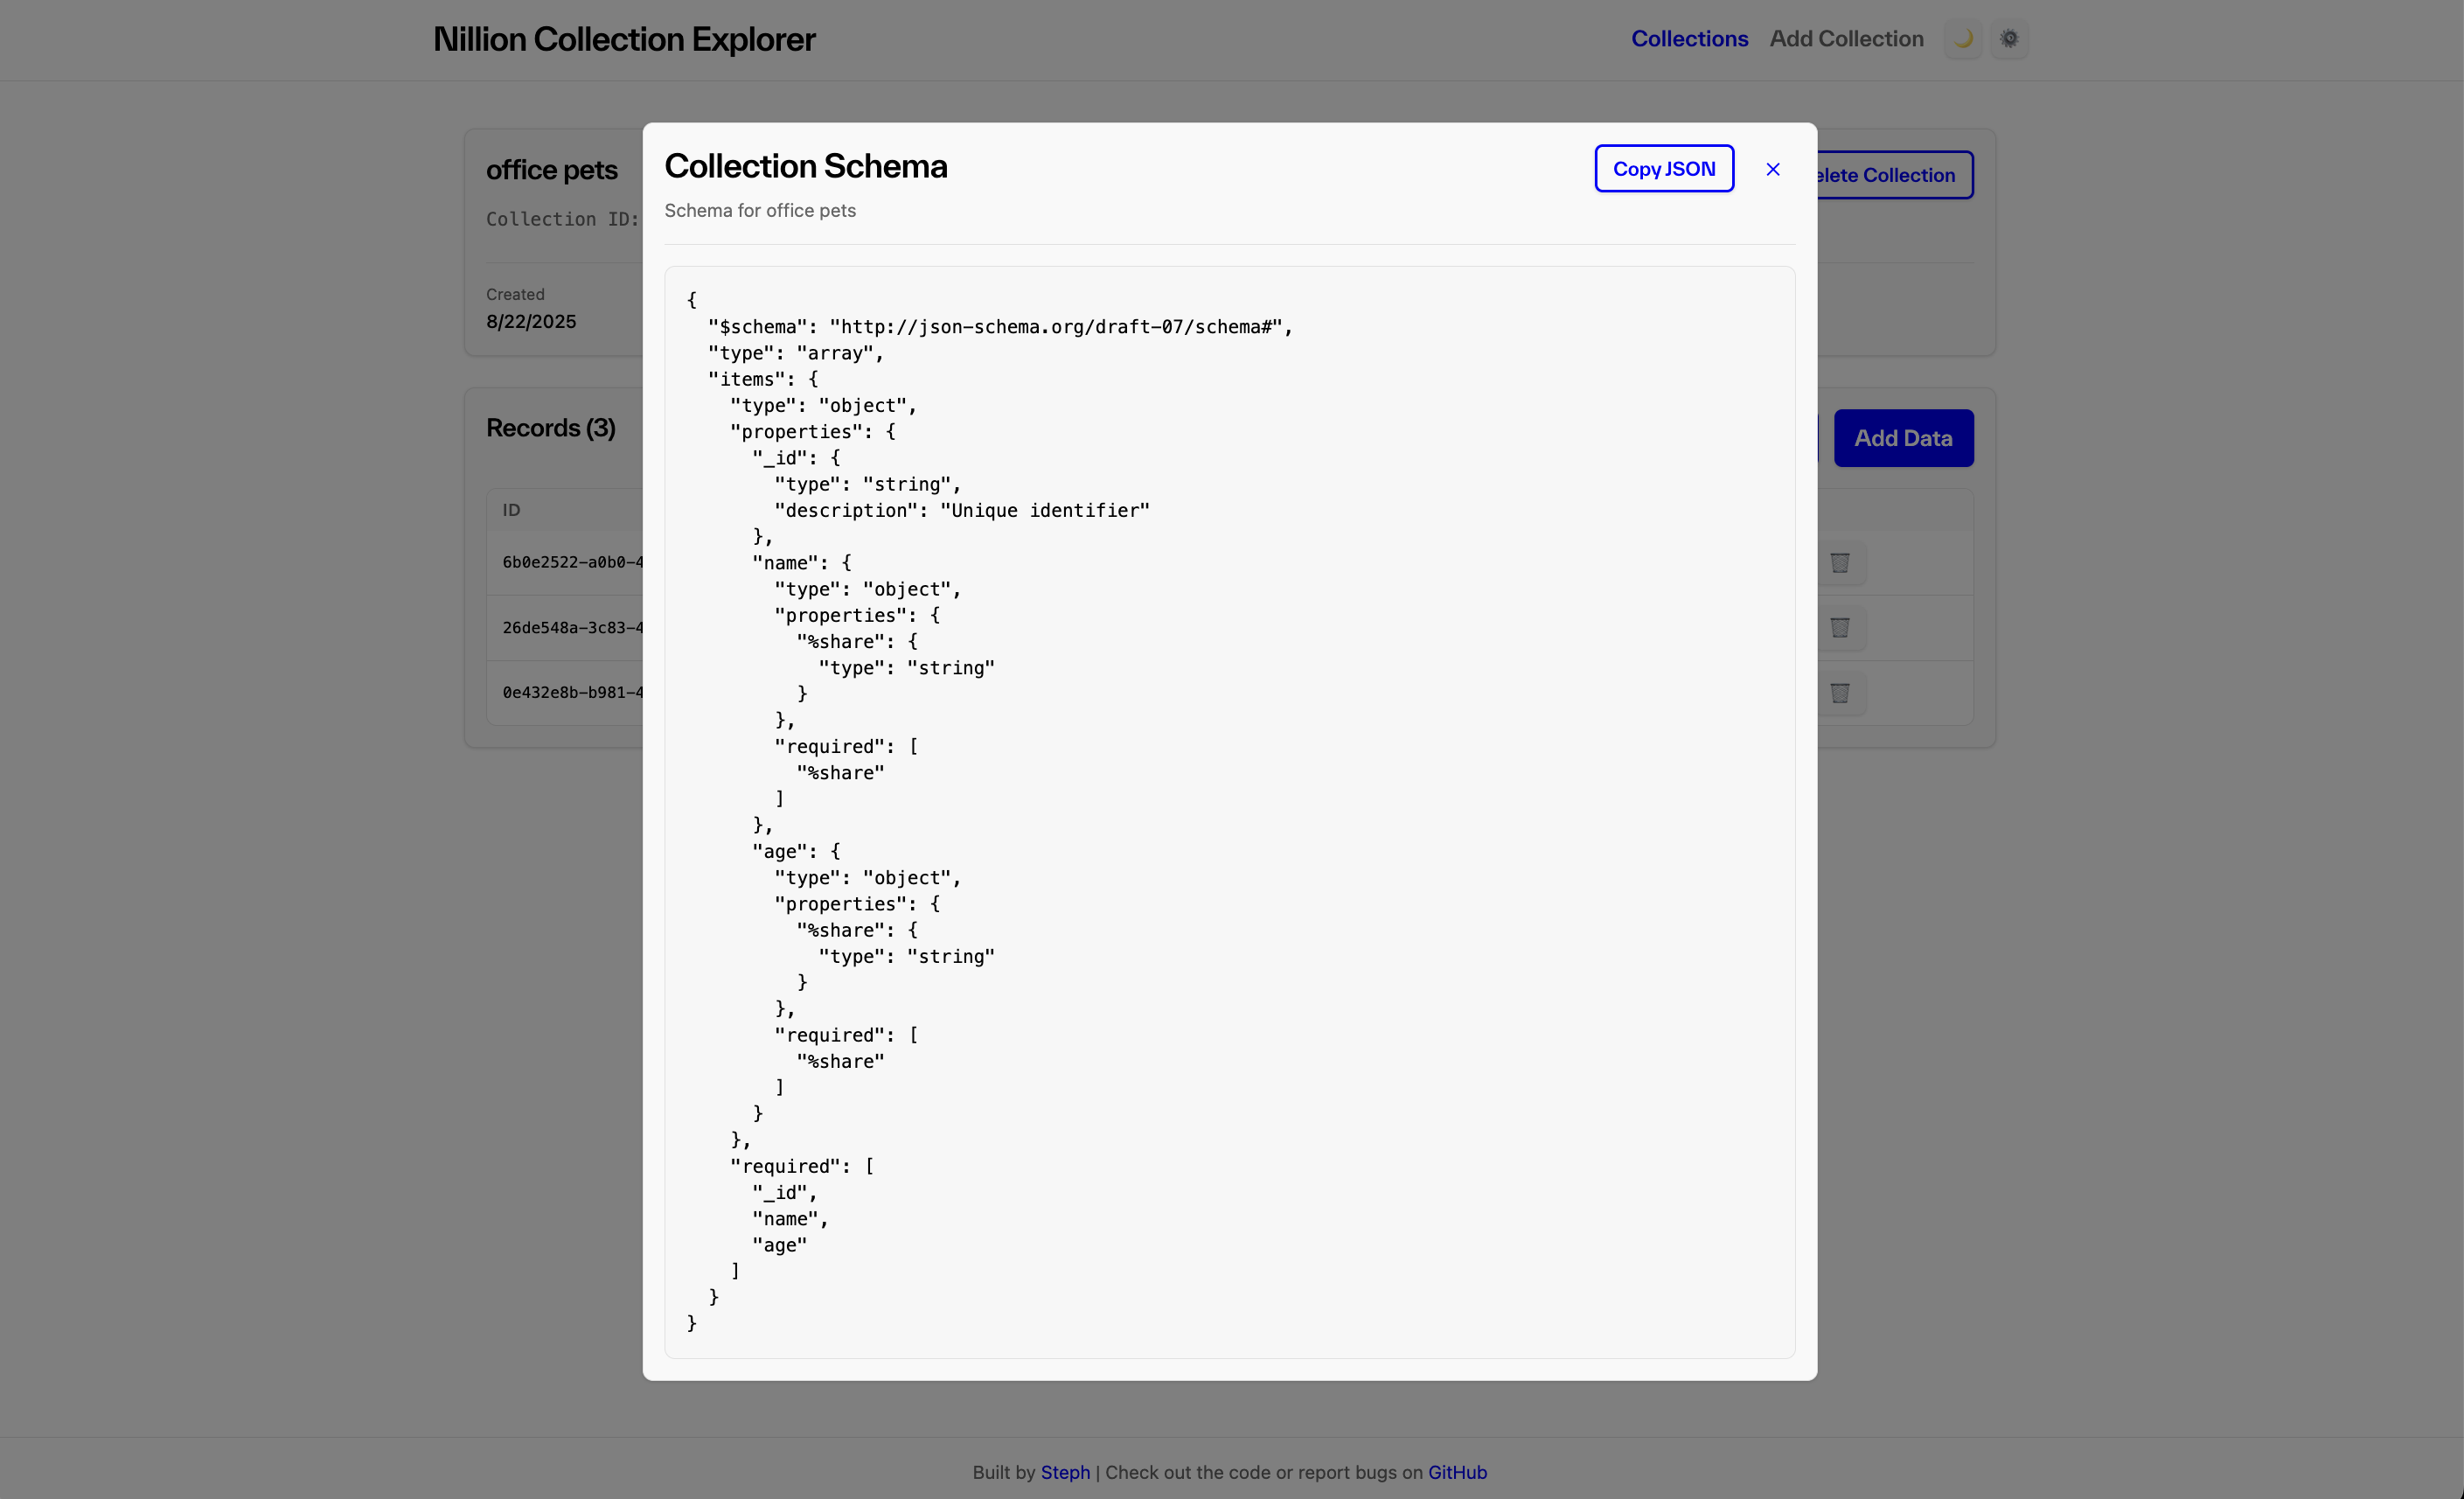Click the Records (3) section header
The width and height of the screenshot is (2464, 1499).
click(x=550, y=428)
